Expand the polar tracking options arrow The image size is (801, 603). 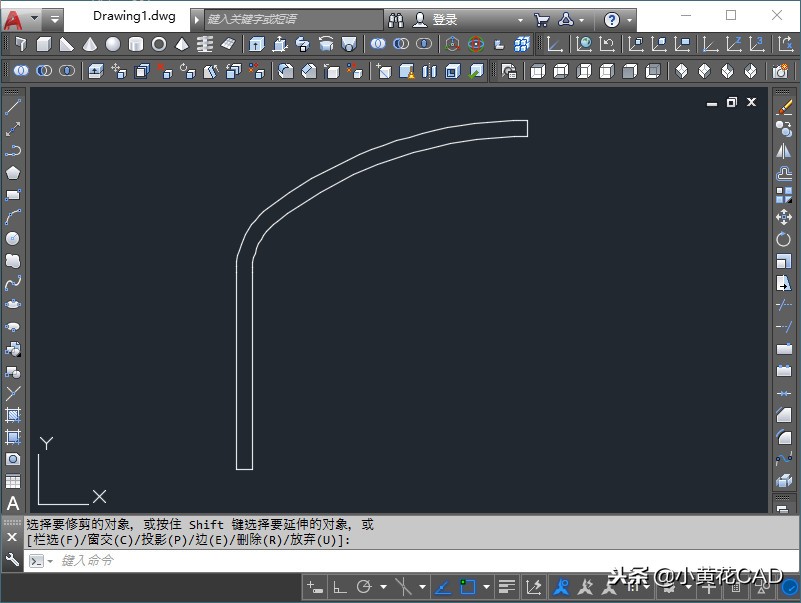click(383, 587)
